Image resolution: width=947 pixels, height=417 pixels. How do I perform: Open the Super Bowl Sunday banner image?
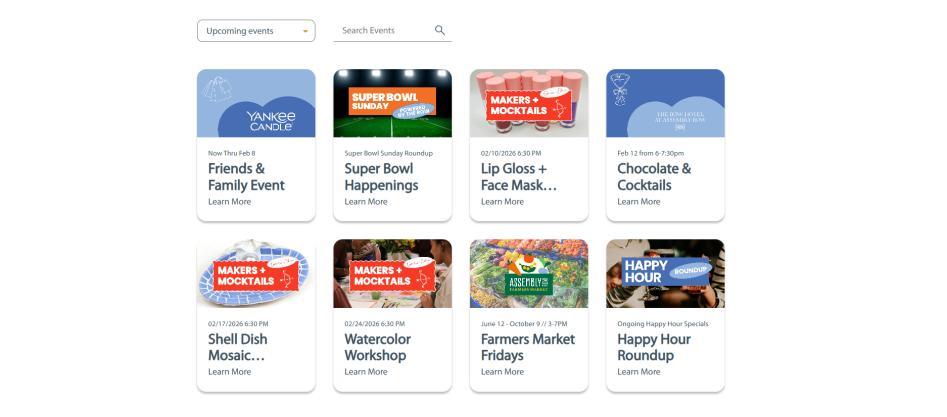(x=392, y=103)
